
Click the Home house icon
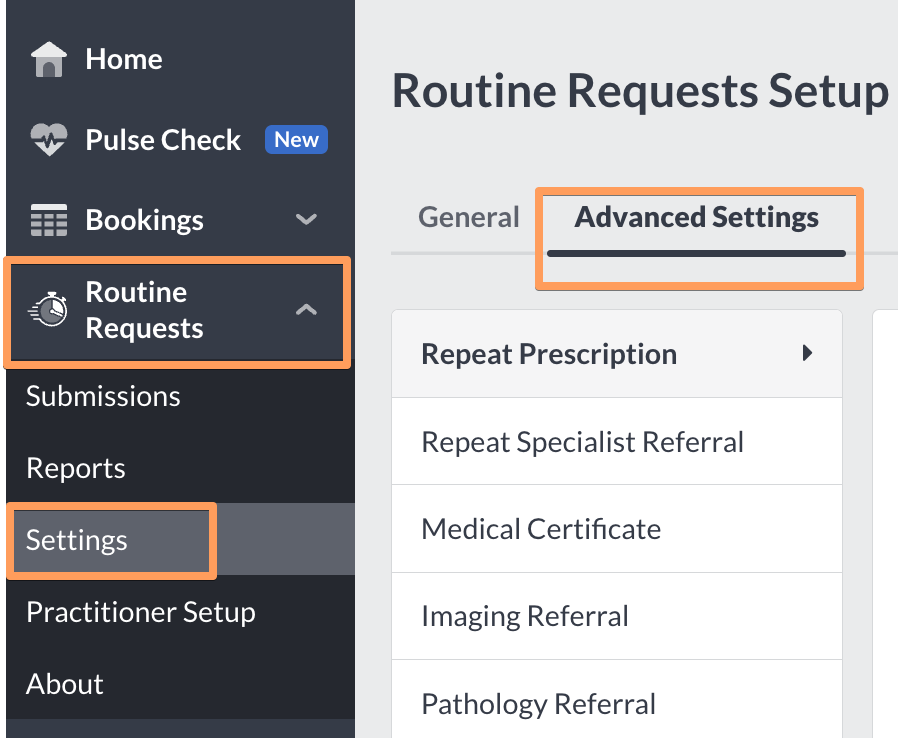pyautogui.click(x=48, y=58)
